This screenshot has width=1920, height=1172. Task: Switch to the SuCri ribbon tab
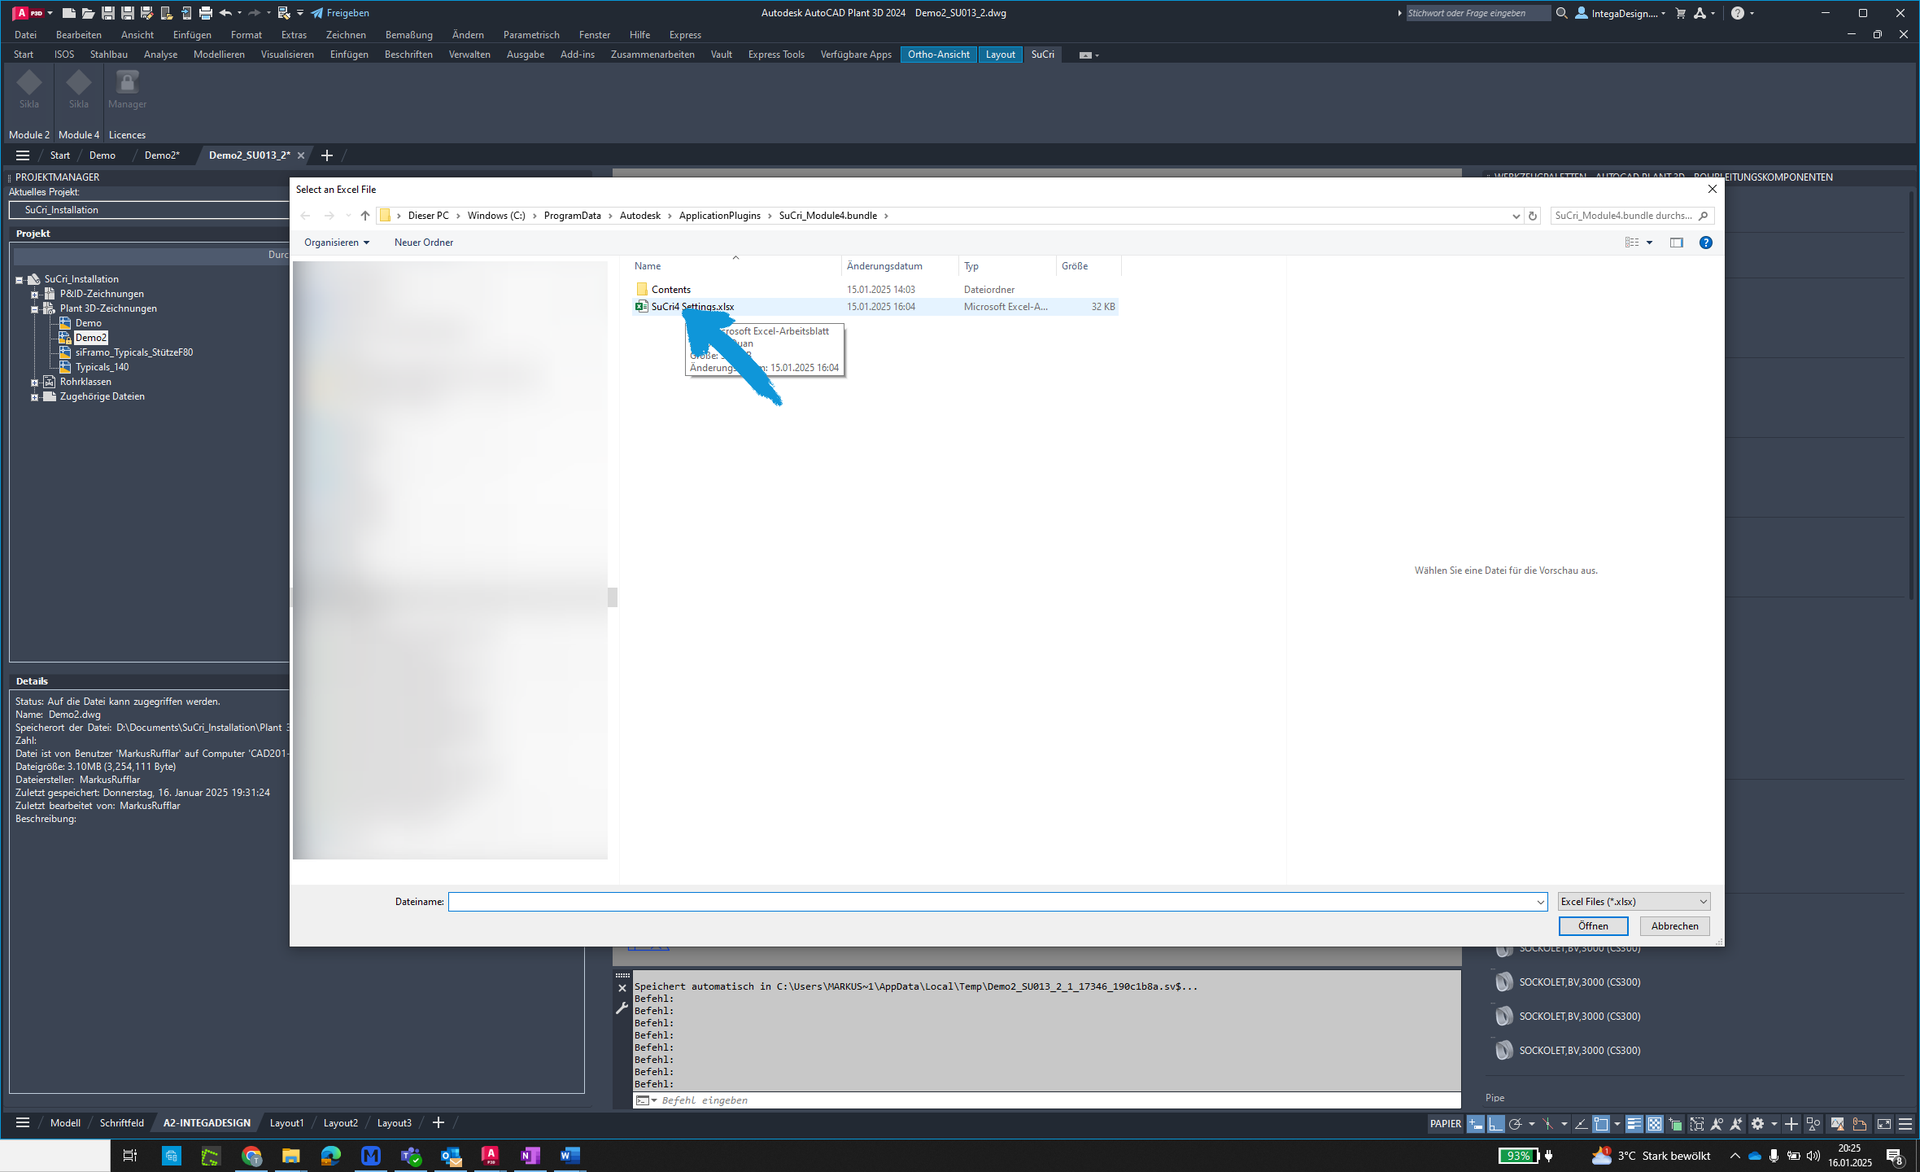[1042, 55]
